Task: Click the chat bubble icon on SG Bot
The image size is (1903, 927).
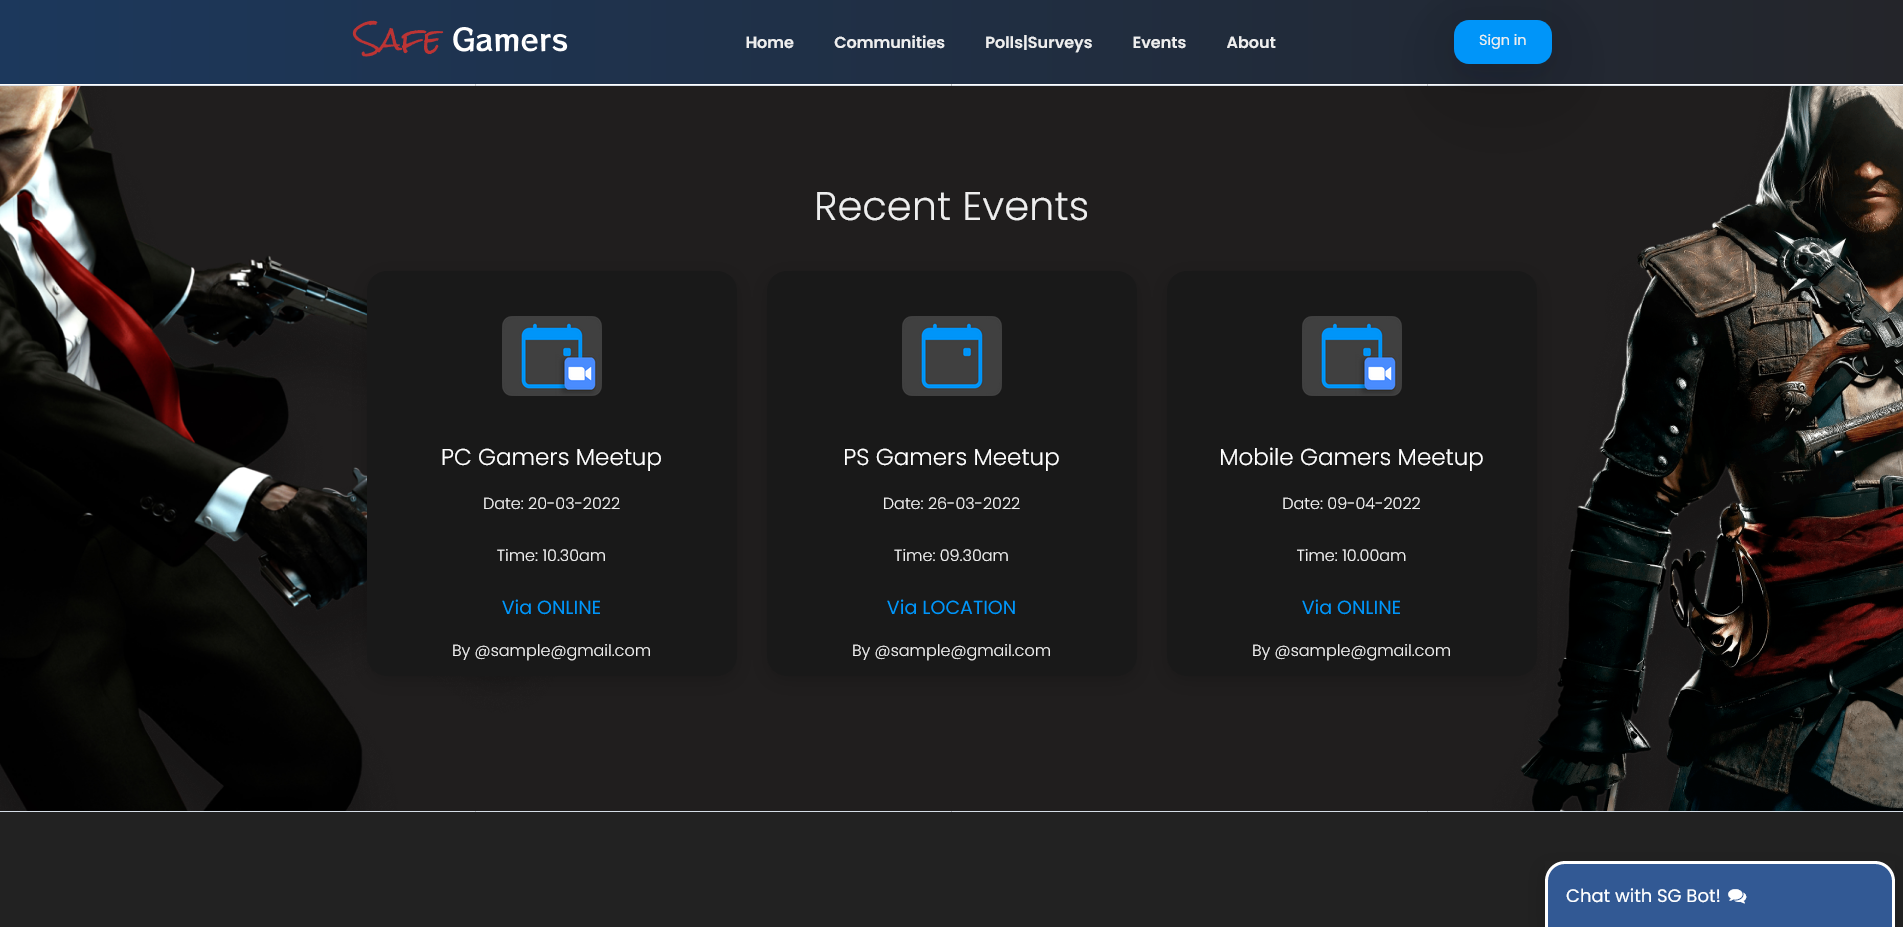Action: point(1737,896)
